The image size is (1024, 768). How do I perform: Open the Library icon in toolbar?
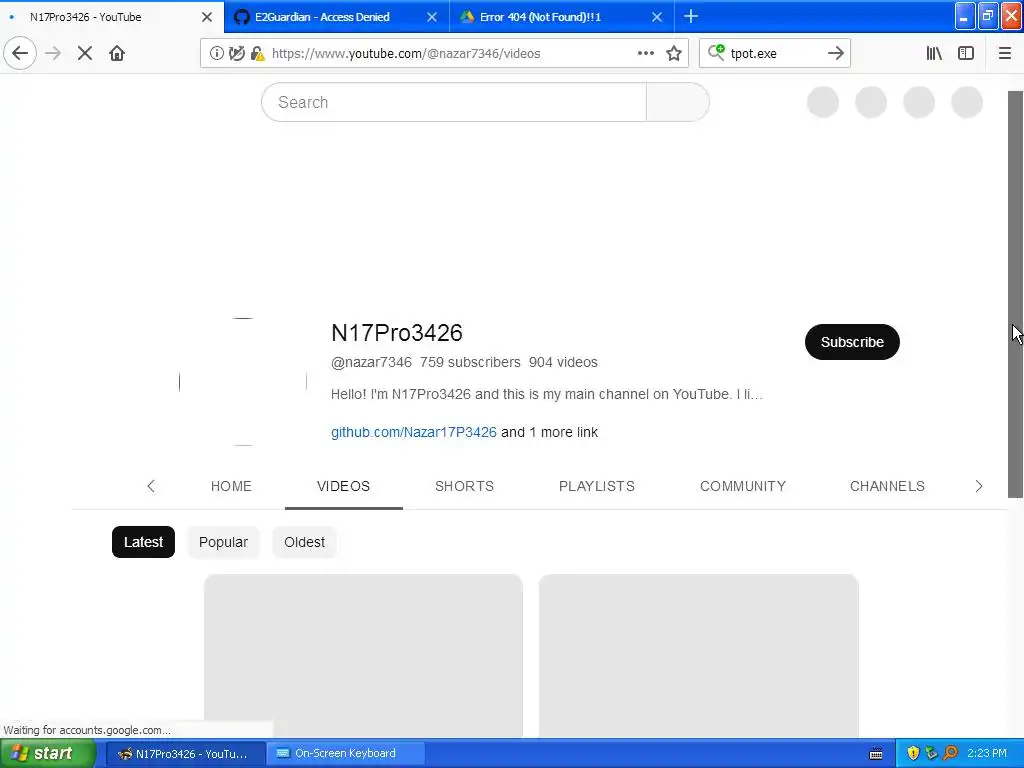(934, 54)
